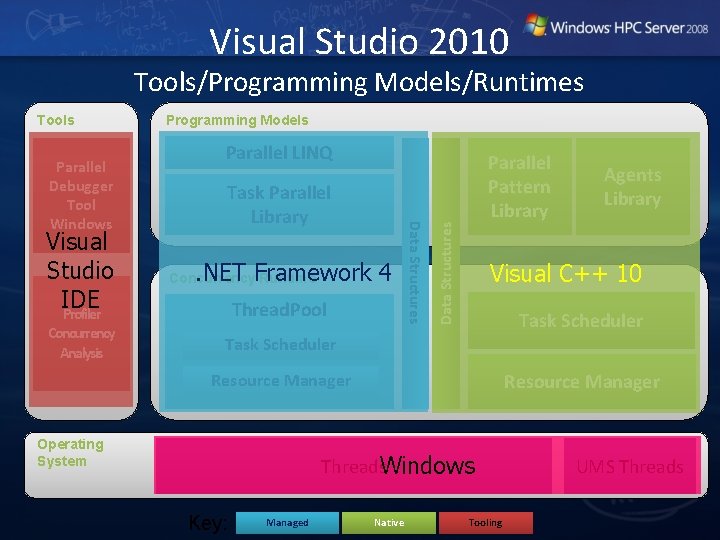
Task: Click the Windows HPC Server 2008 logo
Action: coord(616,26)
